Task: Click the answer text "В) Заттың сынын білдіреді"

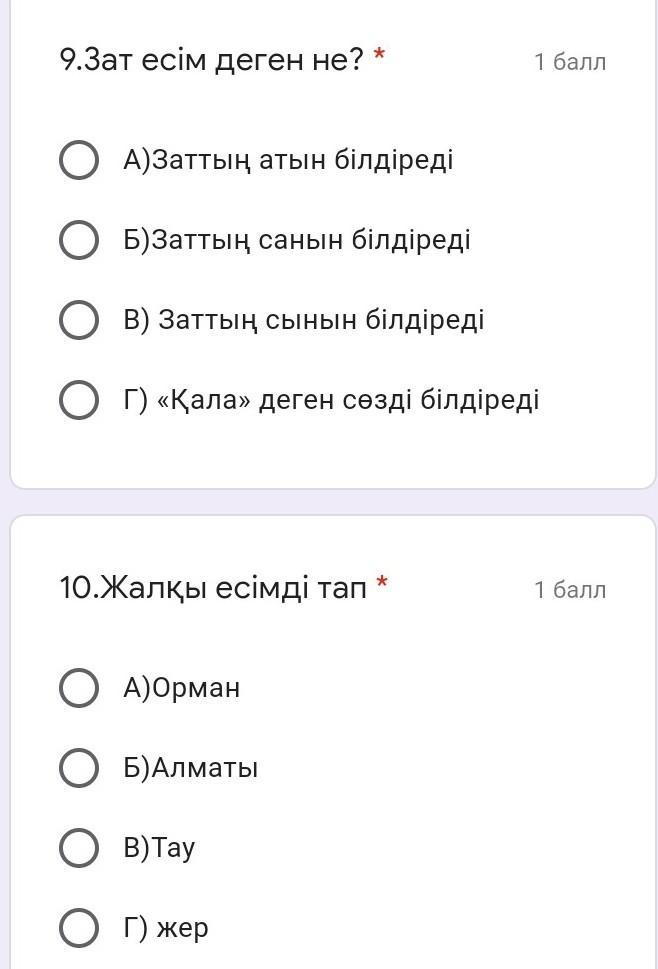Action: tap(304, 320)
